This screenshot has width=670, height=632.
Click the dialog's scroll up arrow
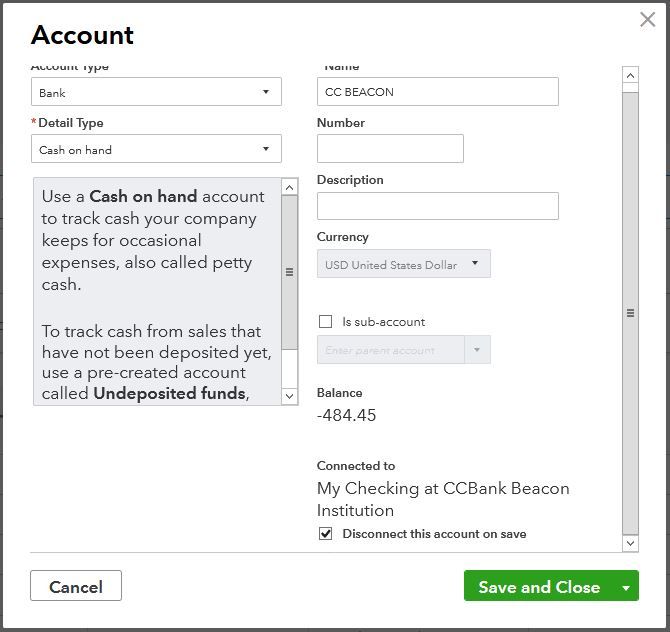click(630, 76)
